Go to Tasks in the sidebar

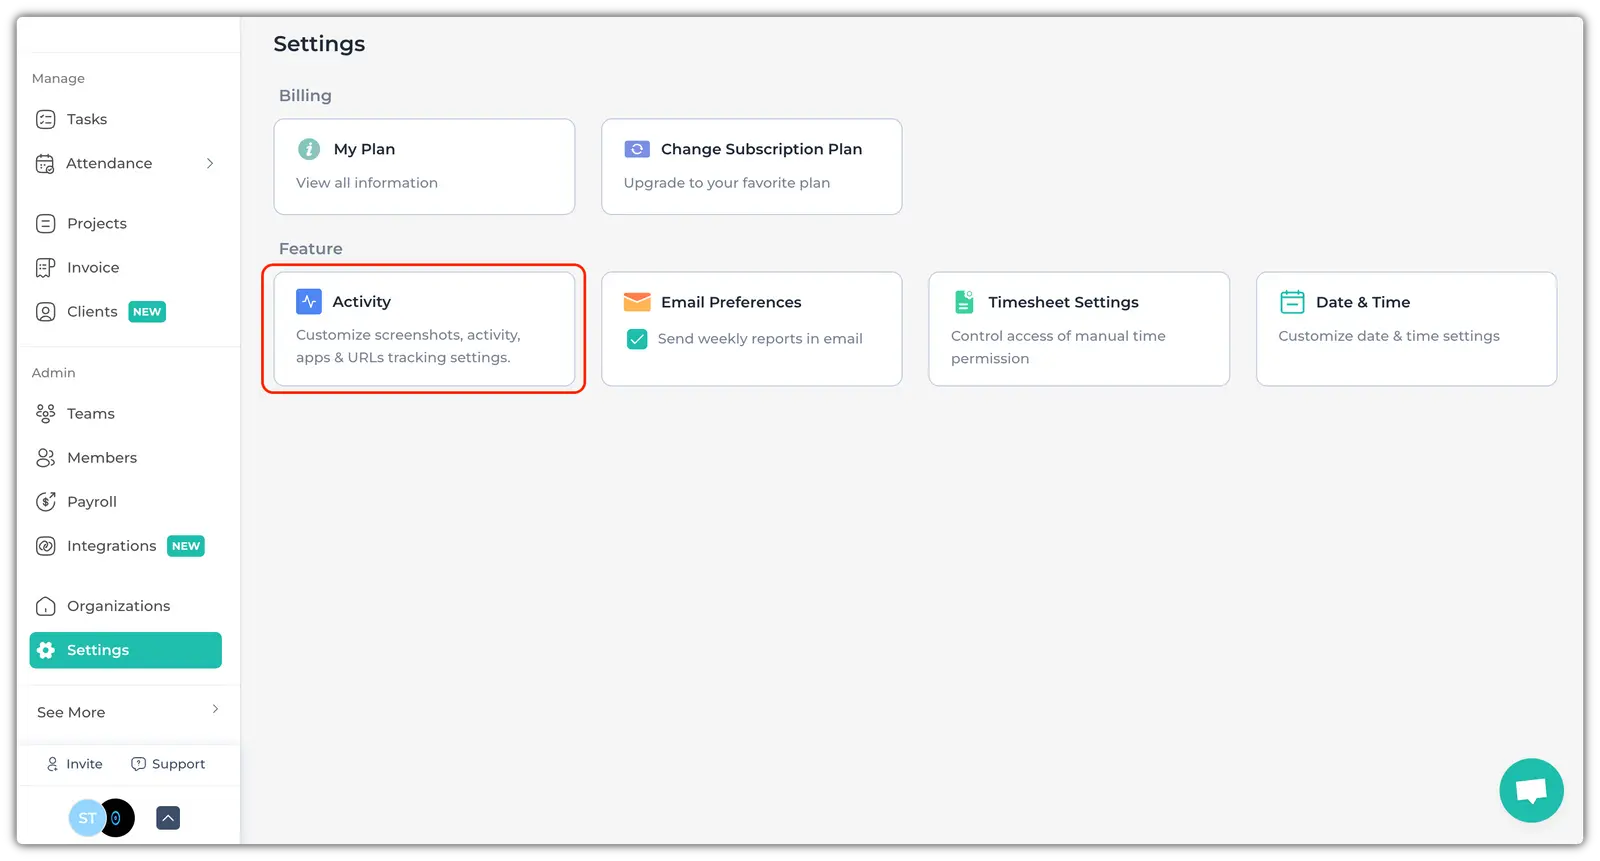87,119
